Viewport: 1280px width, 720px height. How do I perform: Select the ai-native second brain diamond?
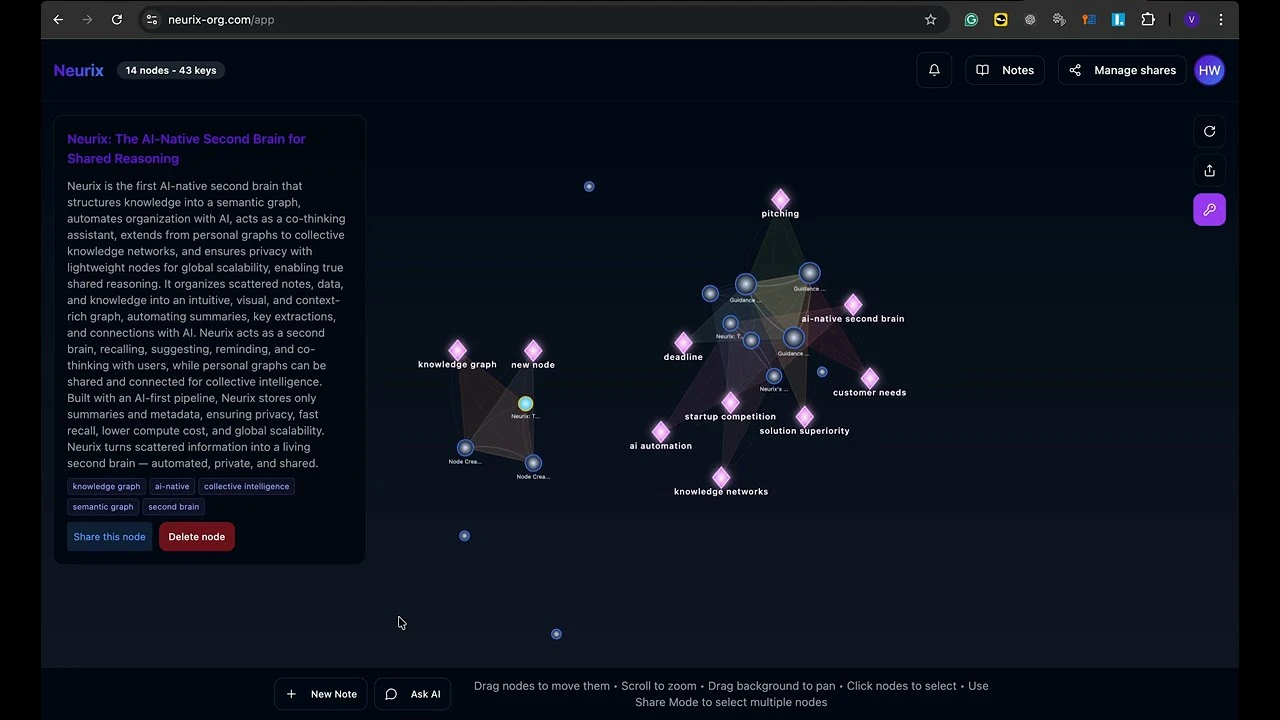pos(853,304)
